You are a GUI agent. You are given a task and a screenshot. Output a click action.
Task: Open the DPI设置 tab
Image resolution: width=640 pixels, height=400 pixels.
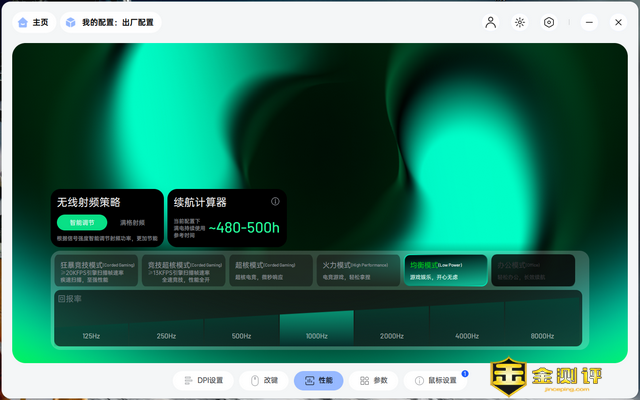(204, 381)
